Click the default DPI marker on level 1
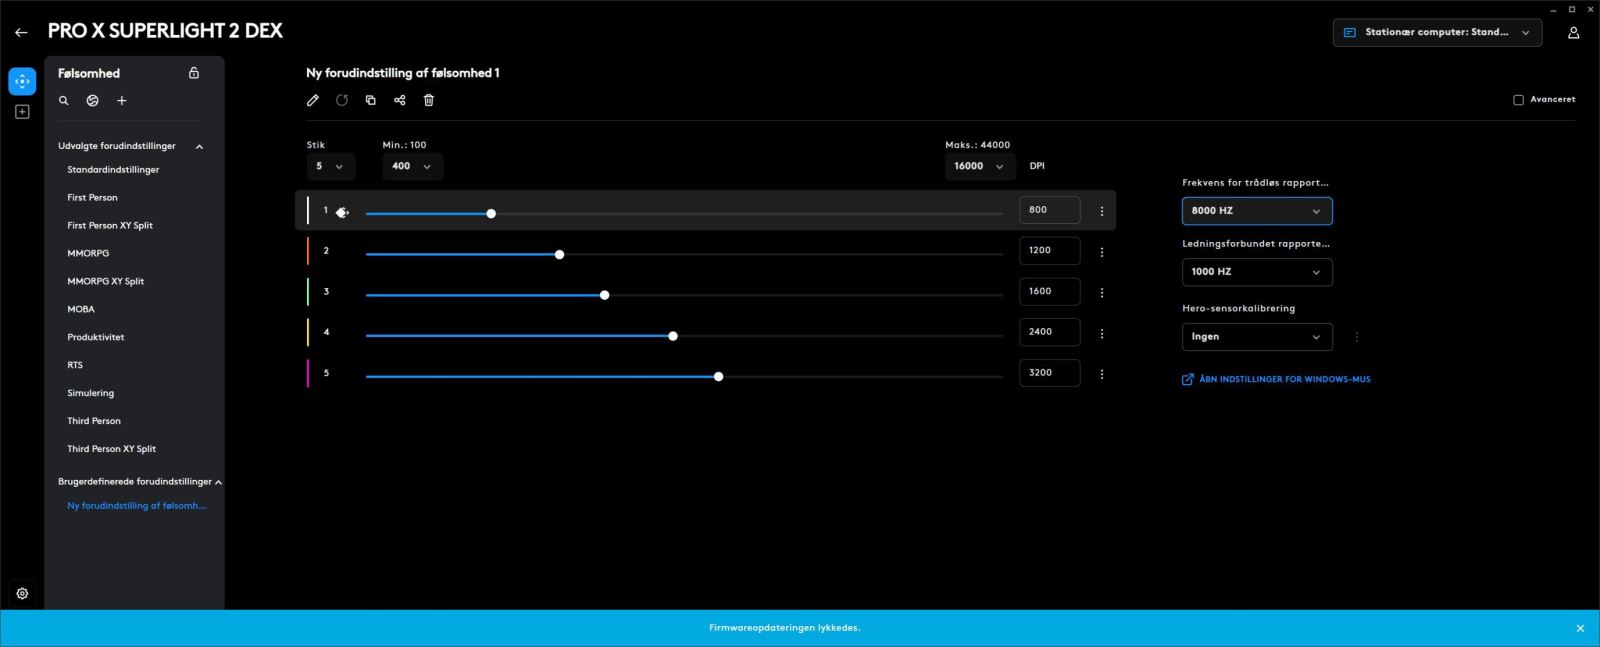 click(x=342, y=212)
